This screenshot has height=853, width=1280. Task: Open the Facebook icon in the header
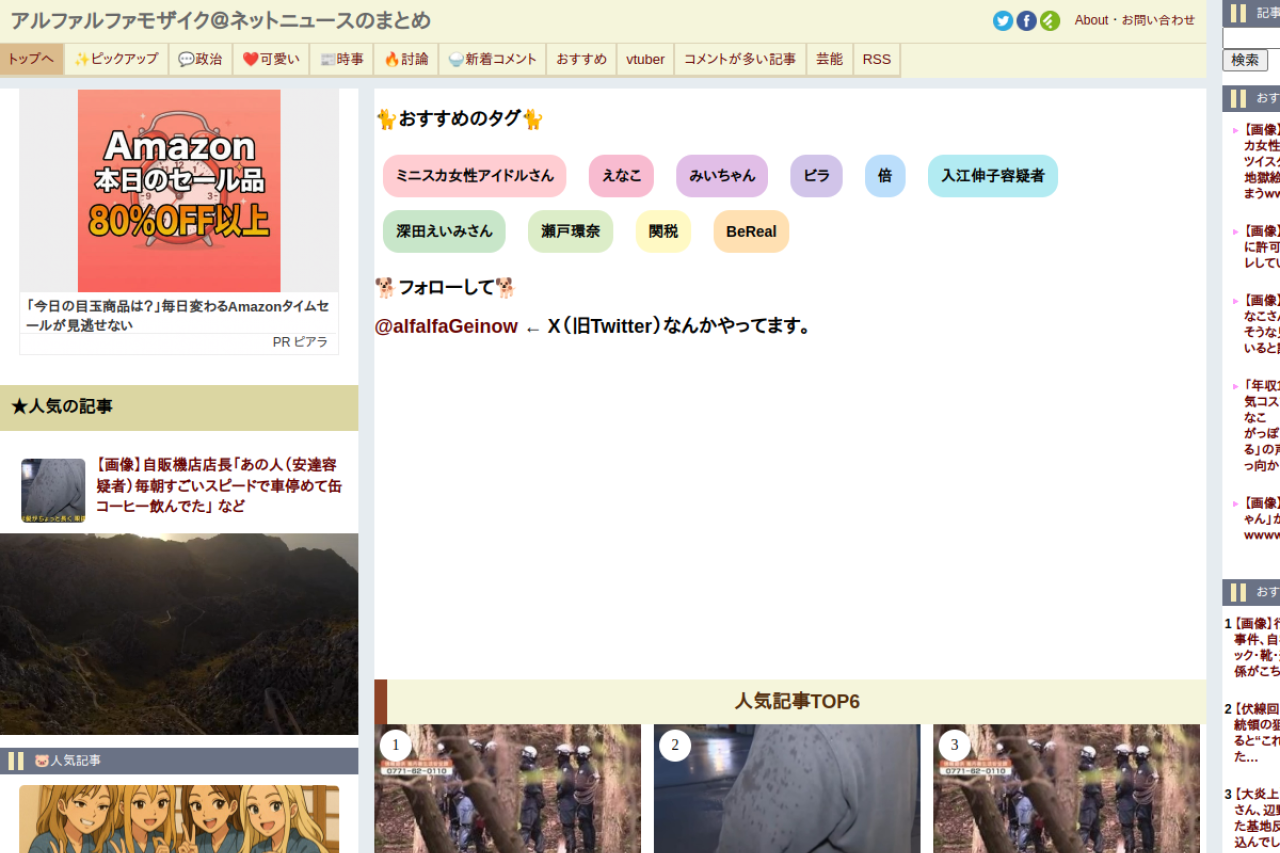pos(1026,21)
